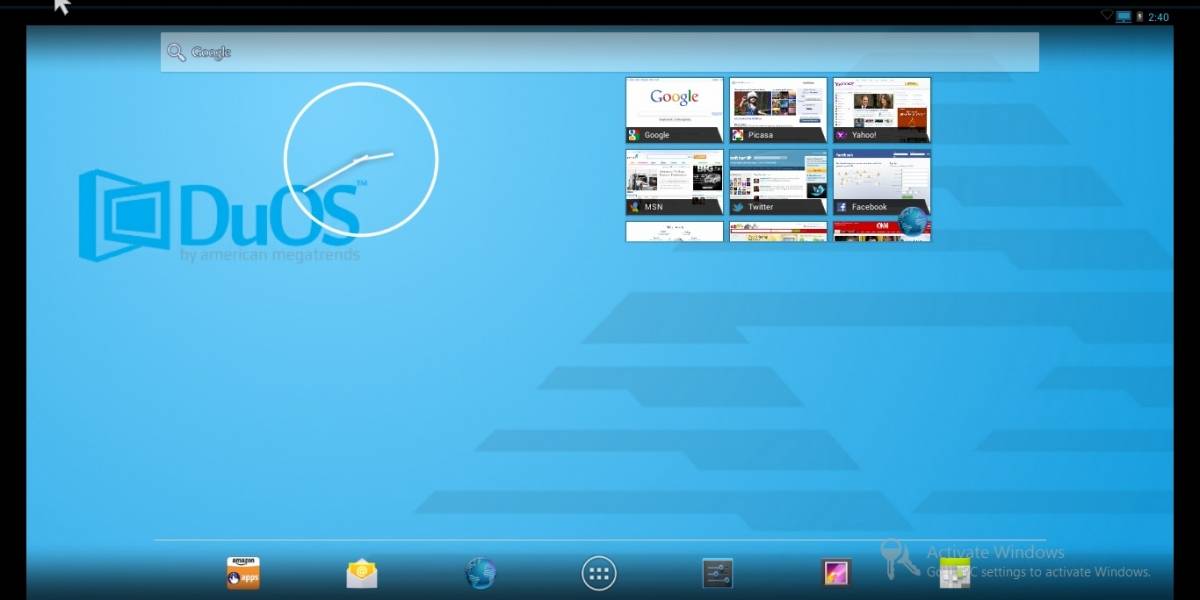This screenshot has width=1200, height=600.
Task: Open the MSN bookmark thumbnail
Action: tap(674, 182)
